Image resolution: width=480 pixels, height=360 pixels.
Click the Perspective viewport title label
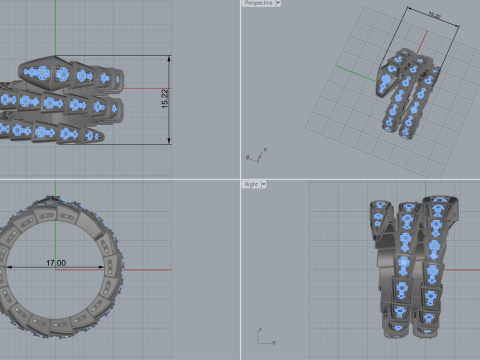point(258,3)
